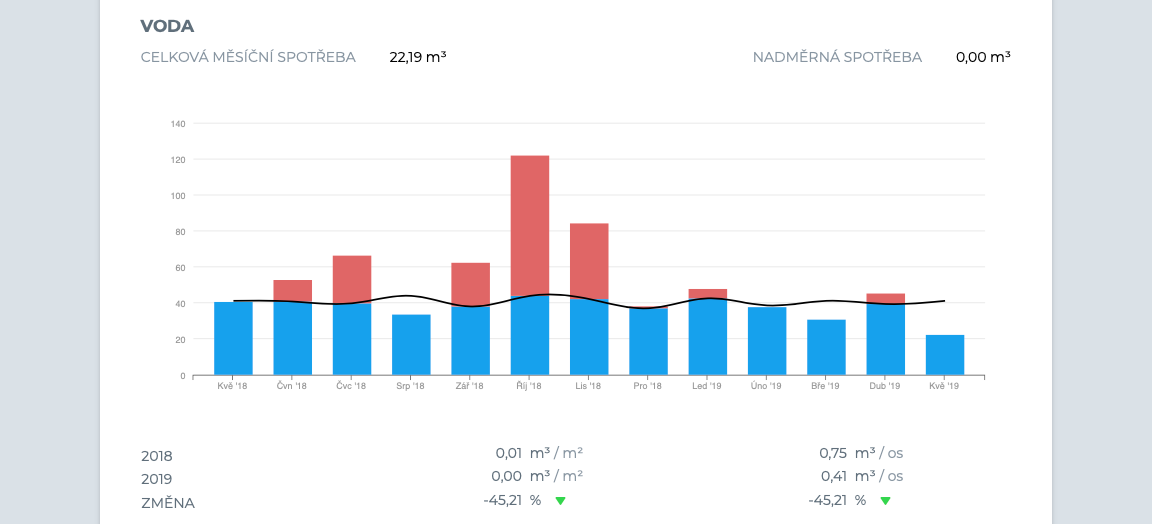1152x524 pixels.
Task: Click green down arrow beside m³/m² change
Action: click(560, 501)
